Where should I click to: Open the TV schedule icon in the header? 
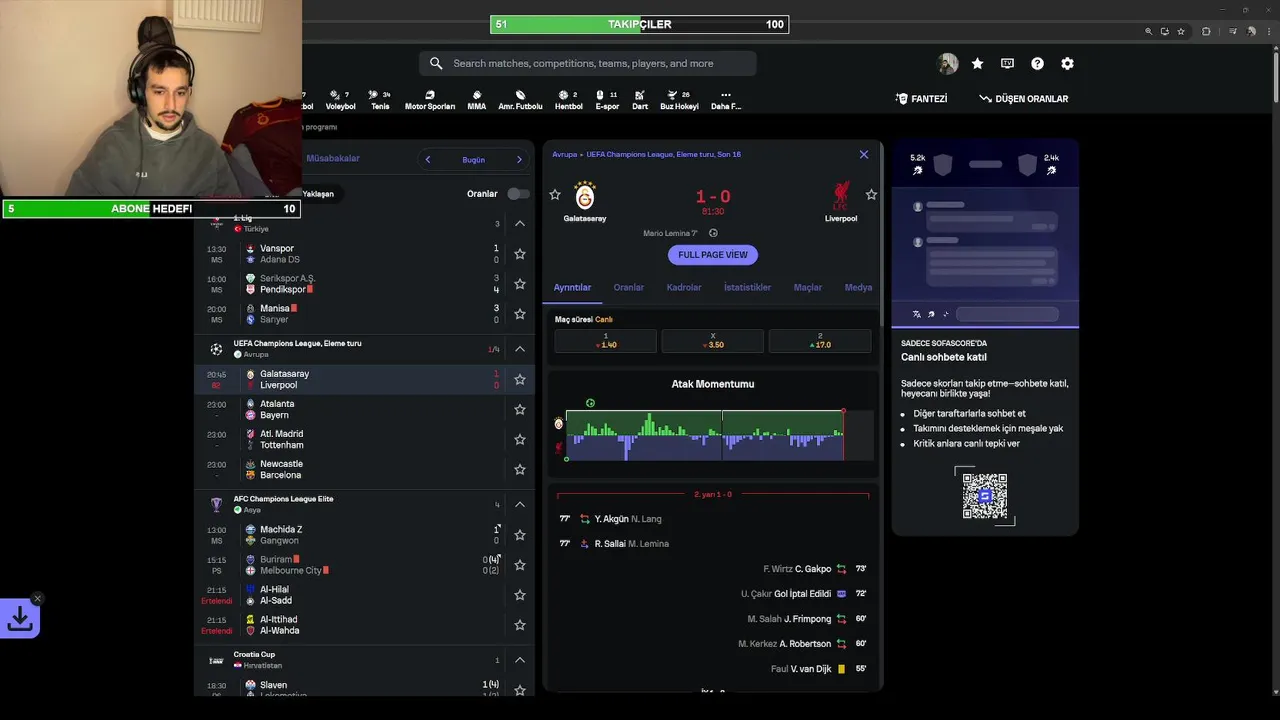point(1007,63)
